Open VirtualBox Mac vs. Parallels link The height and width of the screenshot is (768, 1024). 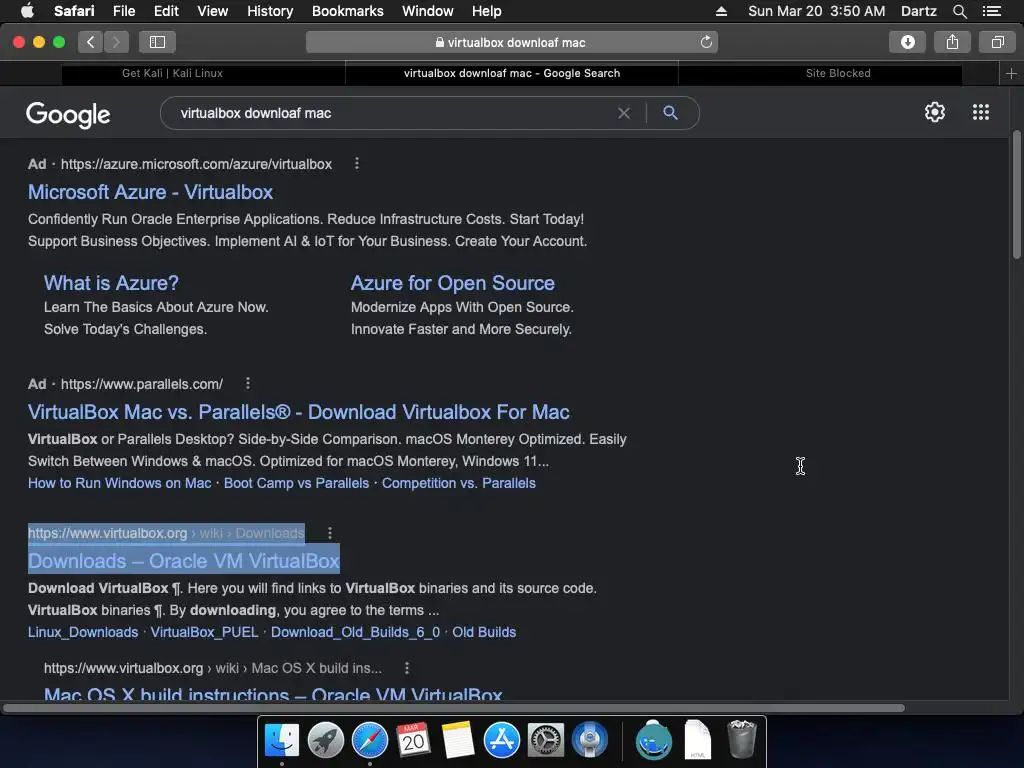click(298, 412)
